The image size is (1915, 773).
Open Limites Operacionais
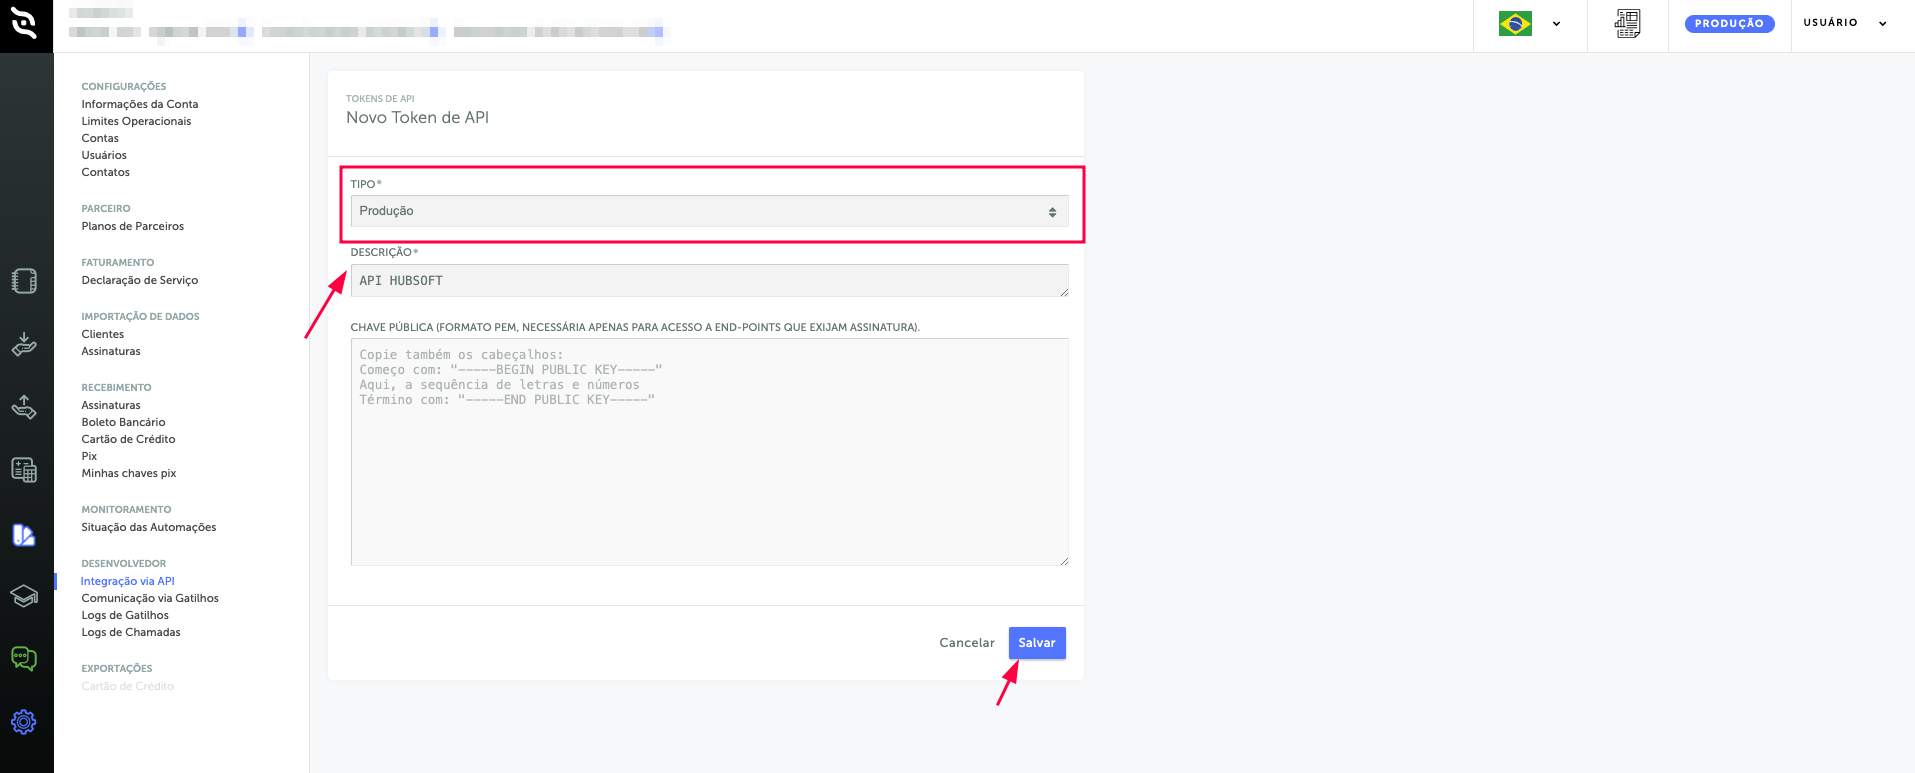[136, 121]
